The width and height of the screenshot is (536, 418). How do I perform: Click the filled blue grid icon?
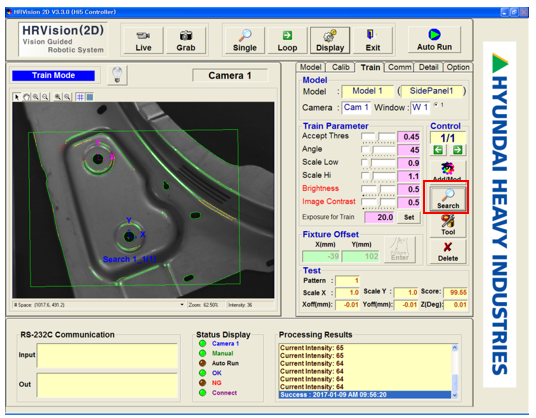point(90,97)
